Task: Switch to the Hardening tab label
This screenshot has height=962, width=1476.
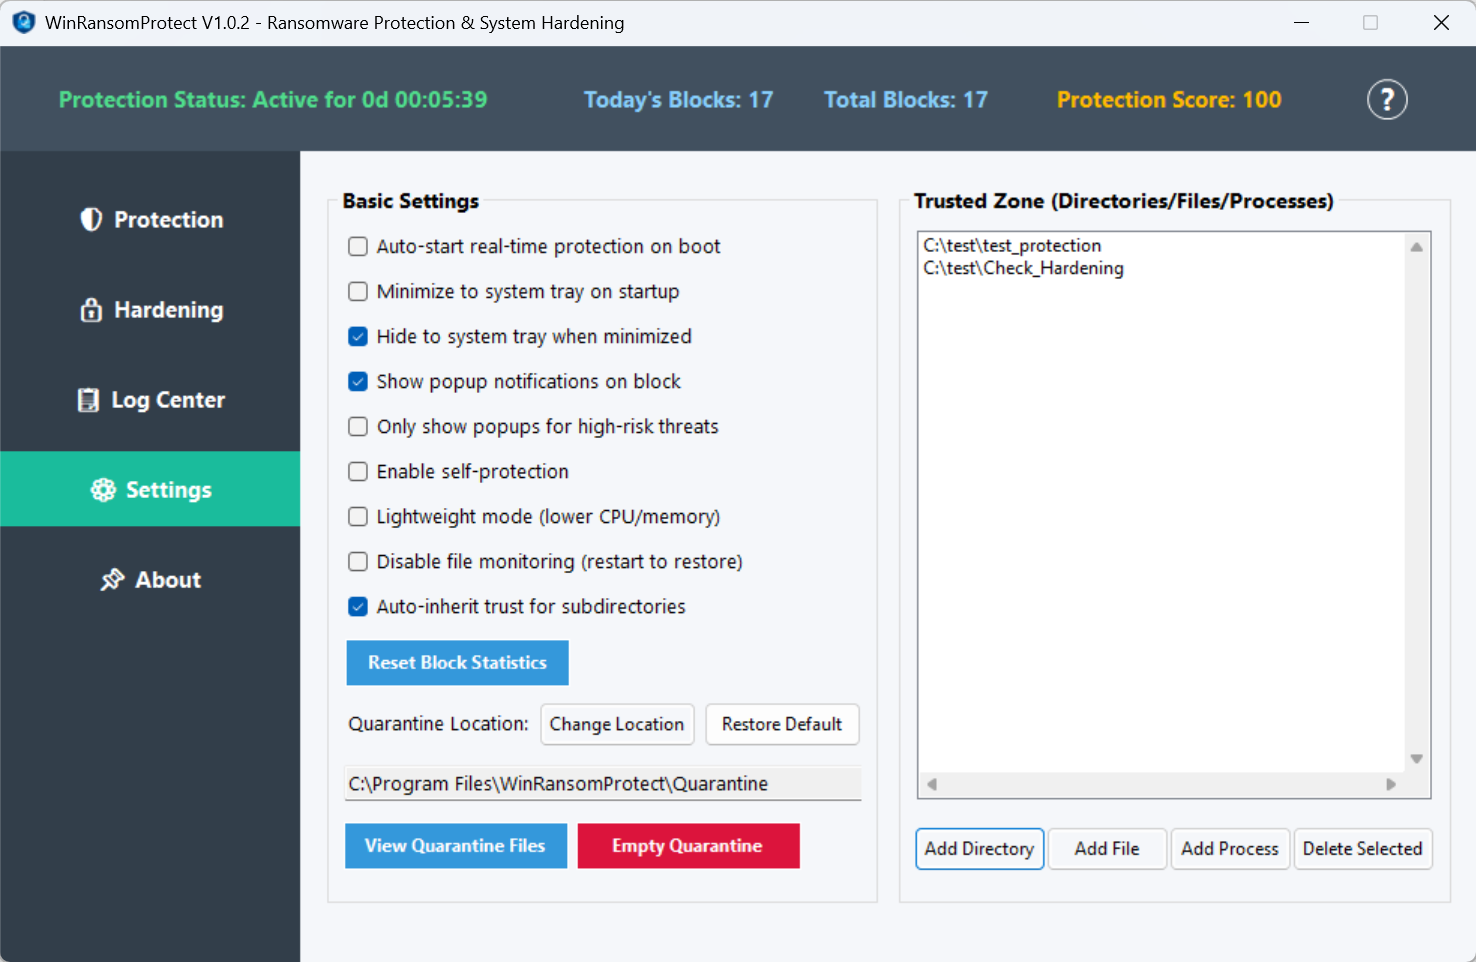Action: coord(168,310)
